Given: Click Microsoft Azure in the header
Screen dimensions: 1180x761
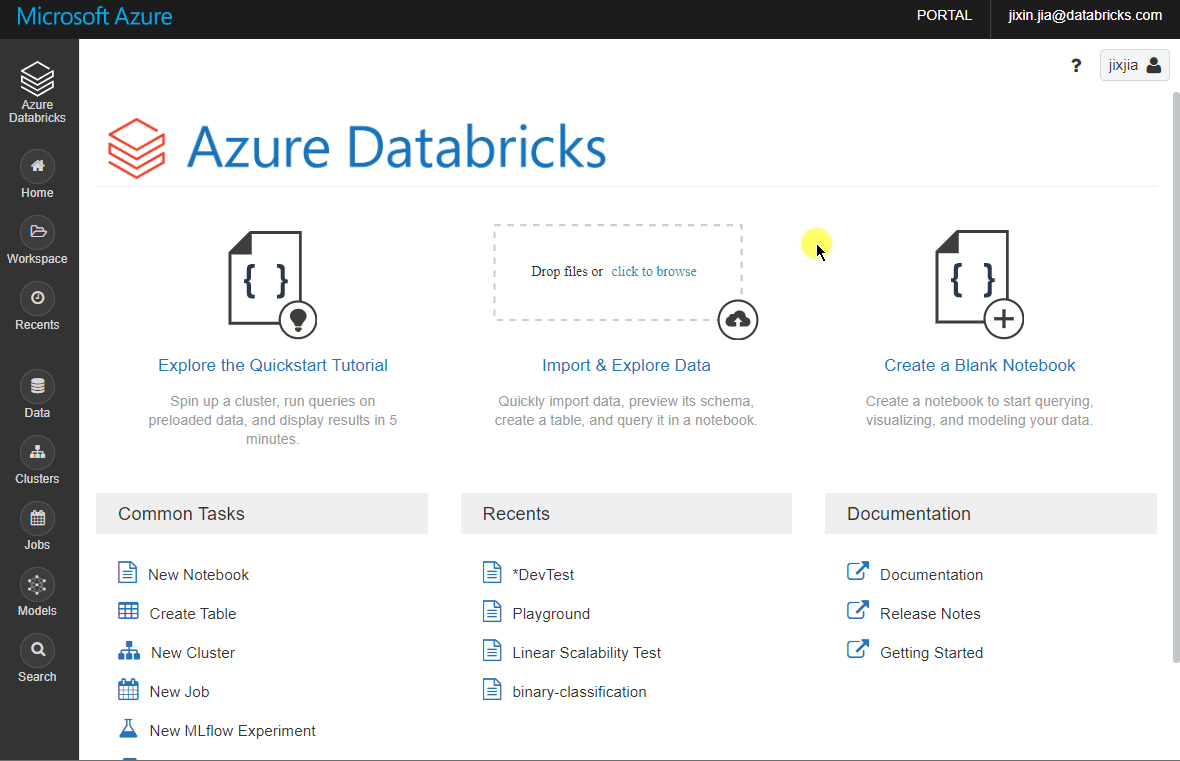Looking at the screenshot, I should 93,16.
